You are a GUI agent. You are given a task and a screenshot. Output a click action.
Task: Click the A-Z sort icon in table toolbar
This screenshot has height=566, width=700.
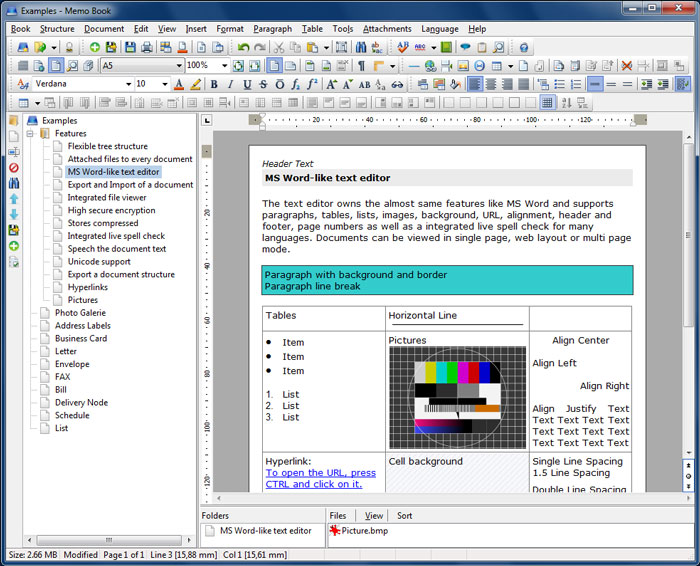[567, 103]
